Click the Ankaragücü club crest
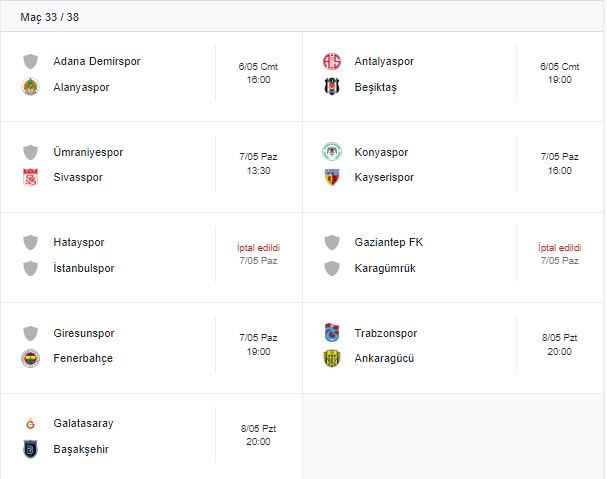 click(x=331, y=358)
